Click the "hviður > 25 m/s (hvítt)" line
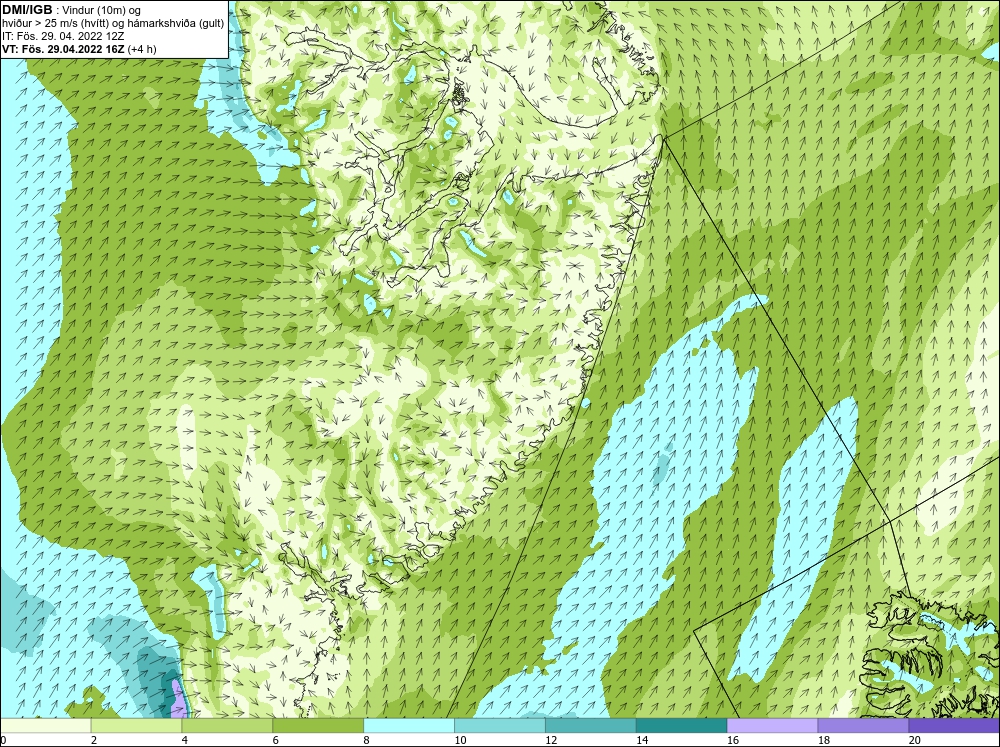Image resolution: width=1000 pixels, height=747 pixels. pos(56,24)
